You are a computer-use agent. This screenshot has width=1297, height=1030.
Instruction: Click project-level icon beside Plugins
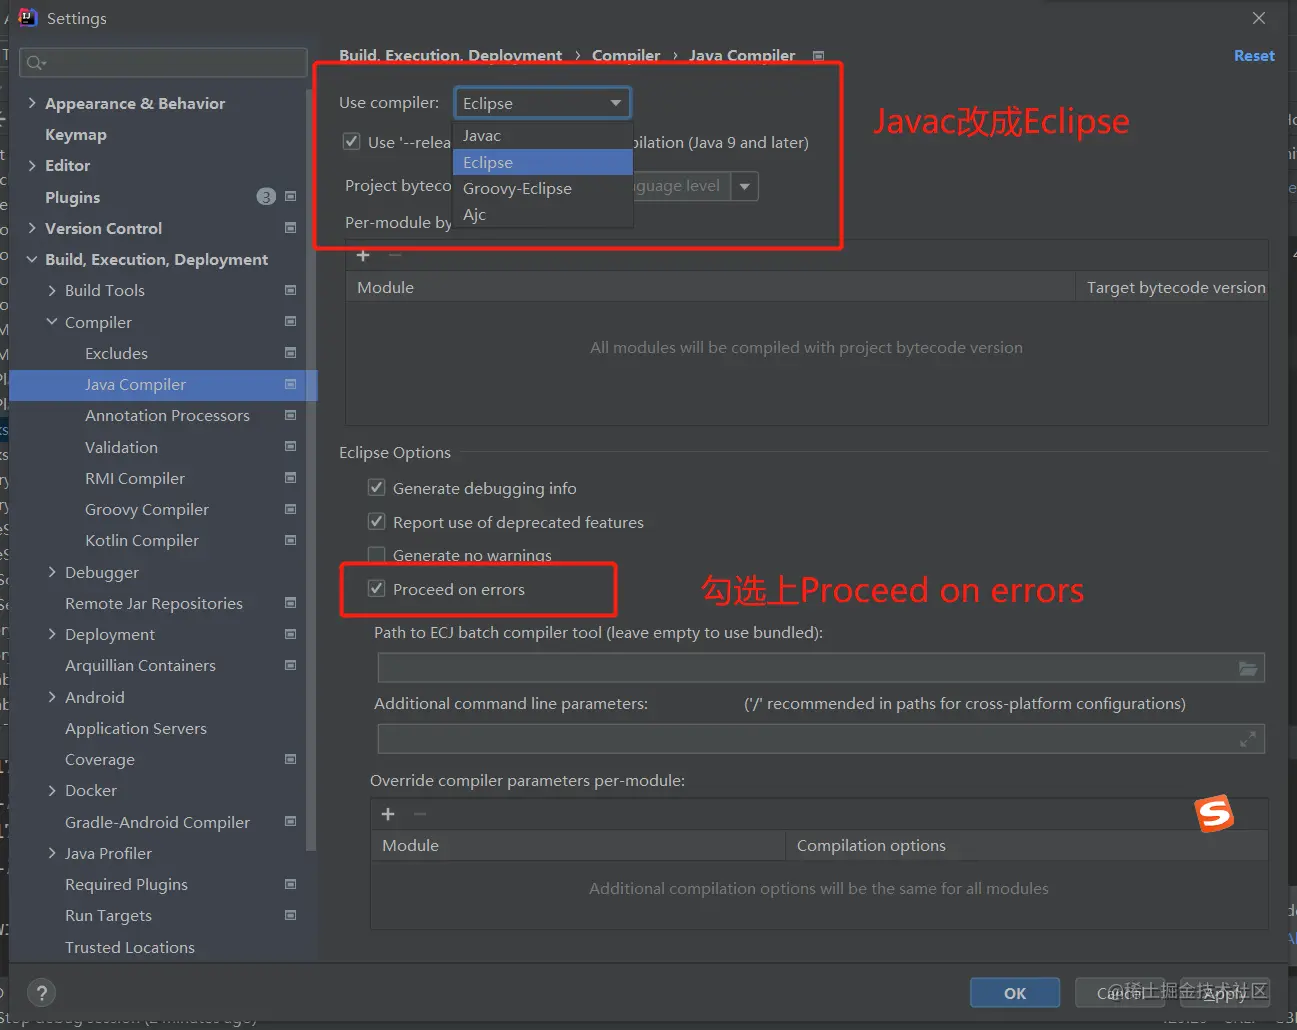(290, 197)
